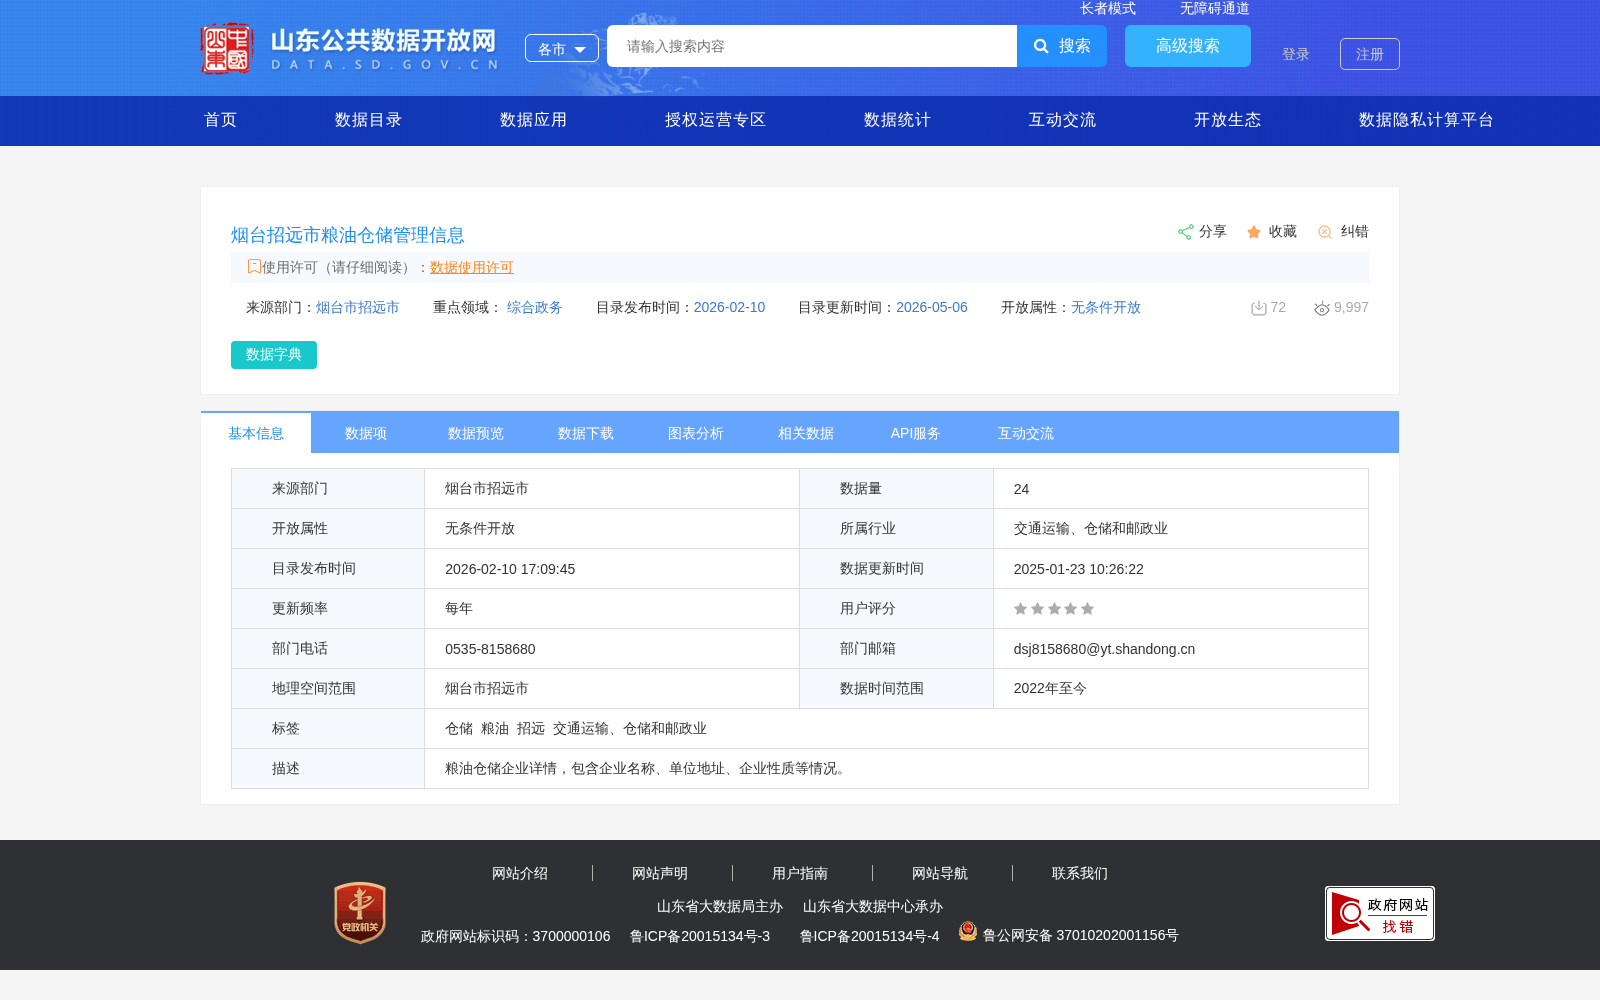Click 鲁ICP备20015134号-4 link
Image resolution: width=1600 pixels, height=1000 pixels.
(870, 936)
